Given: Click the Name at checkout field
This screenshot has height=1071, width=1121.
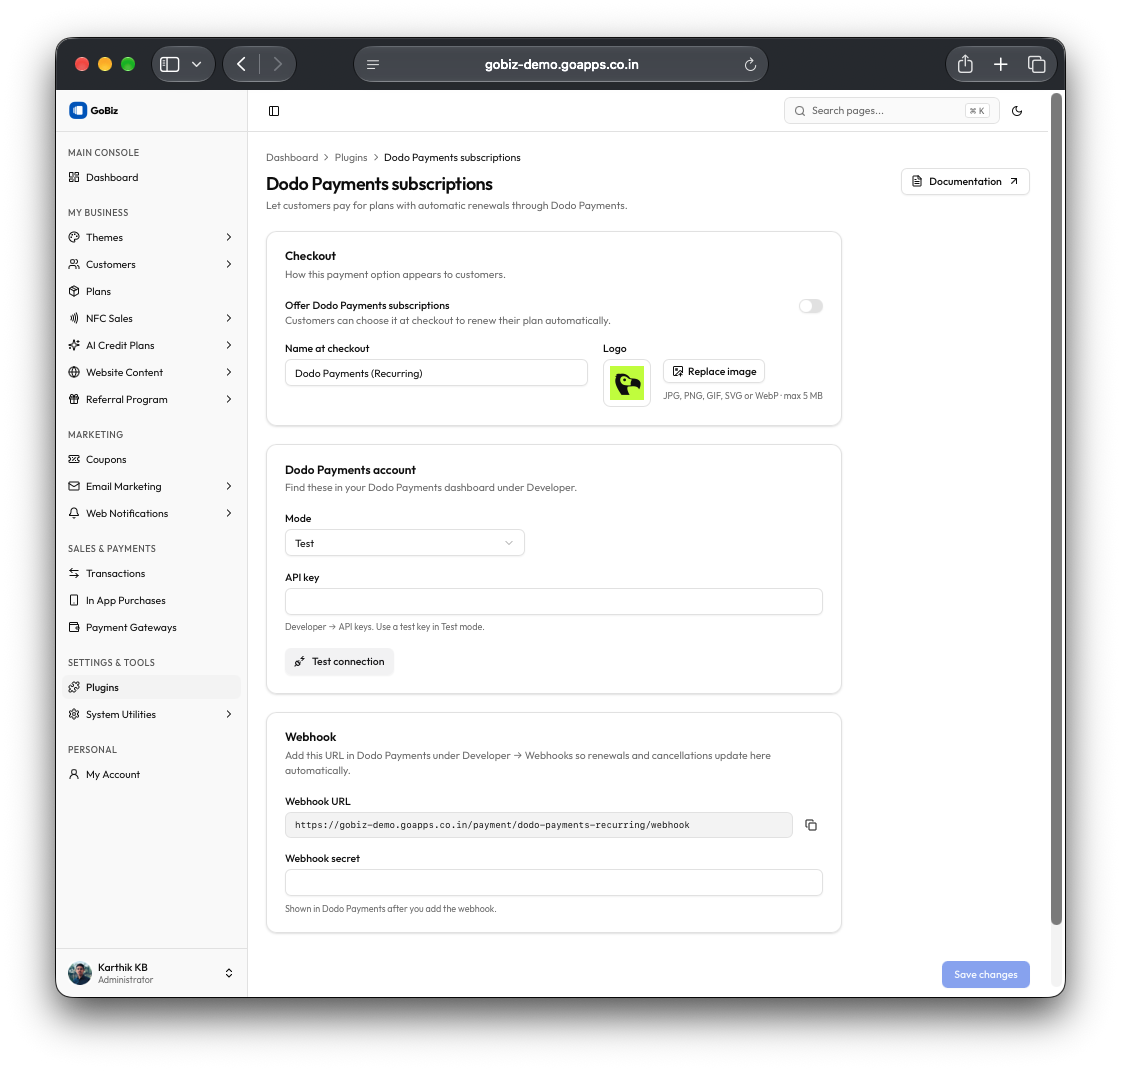Looking at the screenshot, I should 436,373.
